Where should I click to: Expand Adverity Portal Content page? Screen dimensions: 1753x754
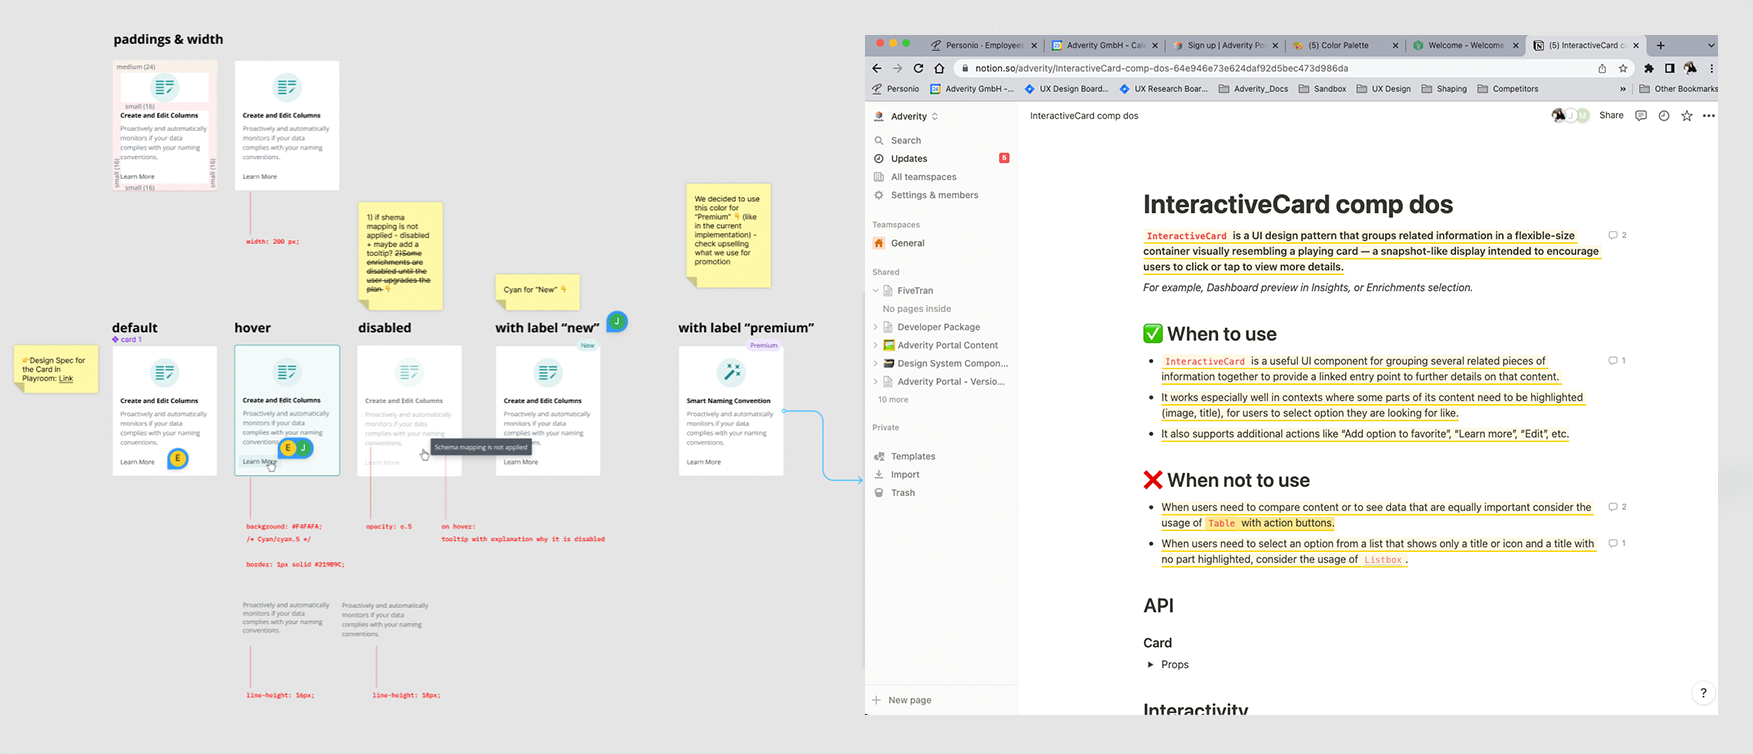point(876,345)
